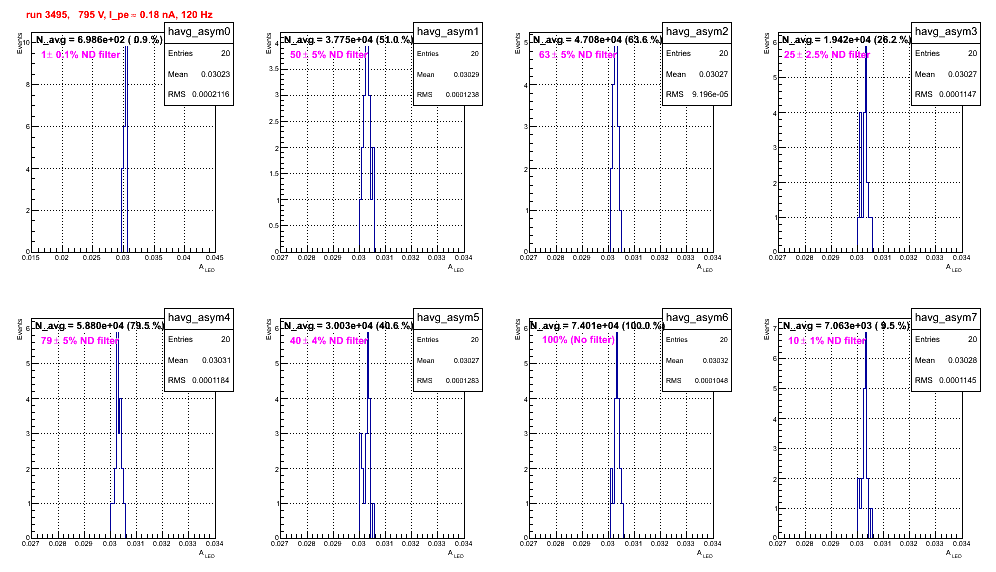
Task: Select the havg_asym4 stats box title
Action: 199,318
